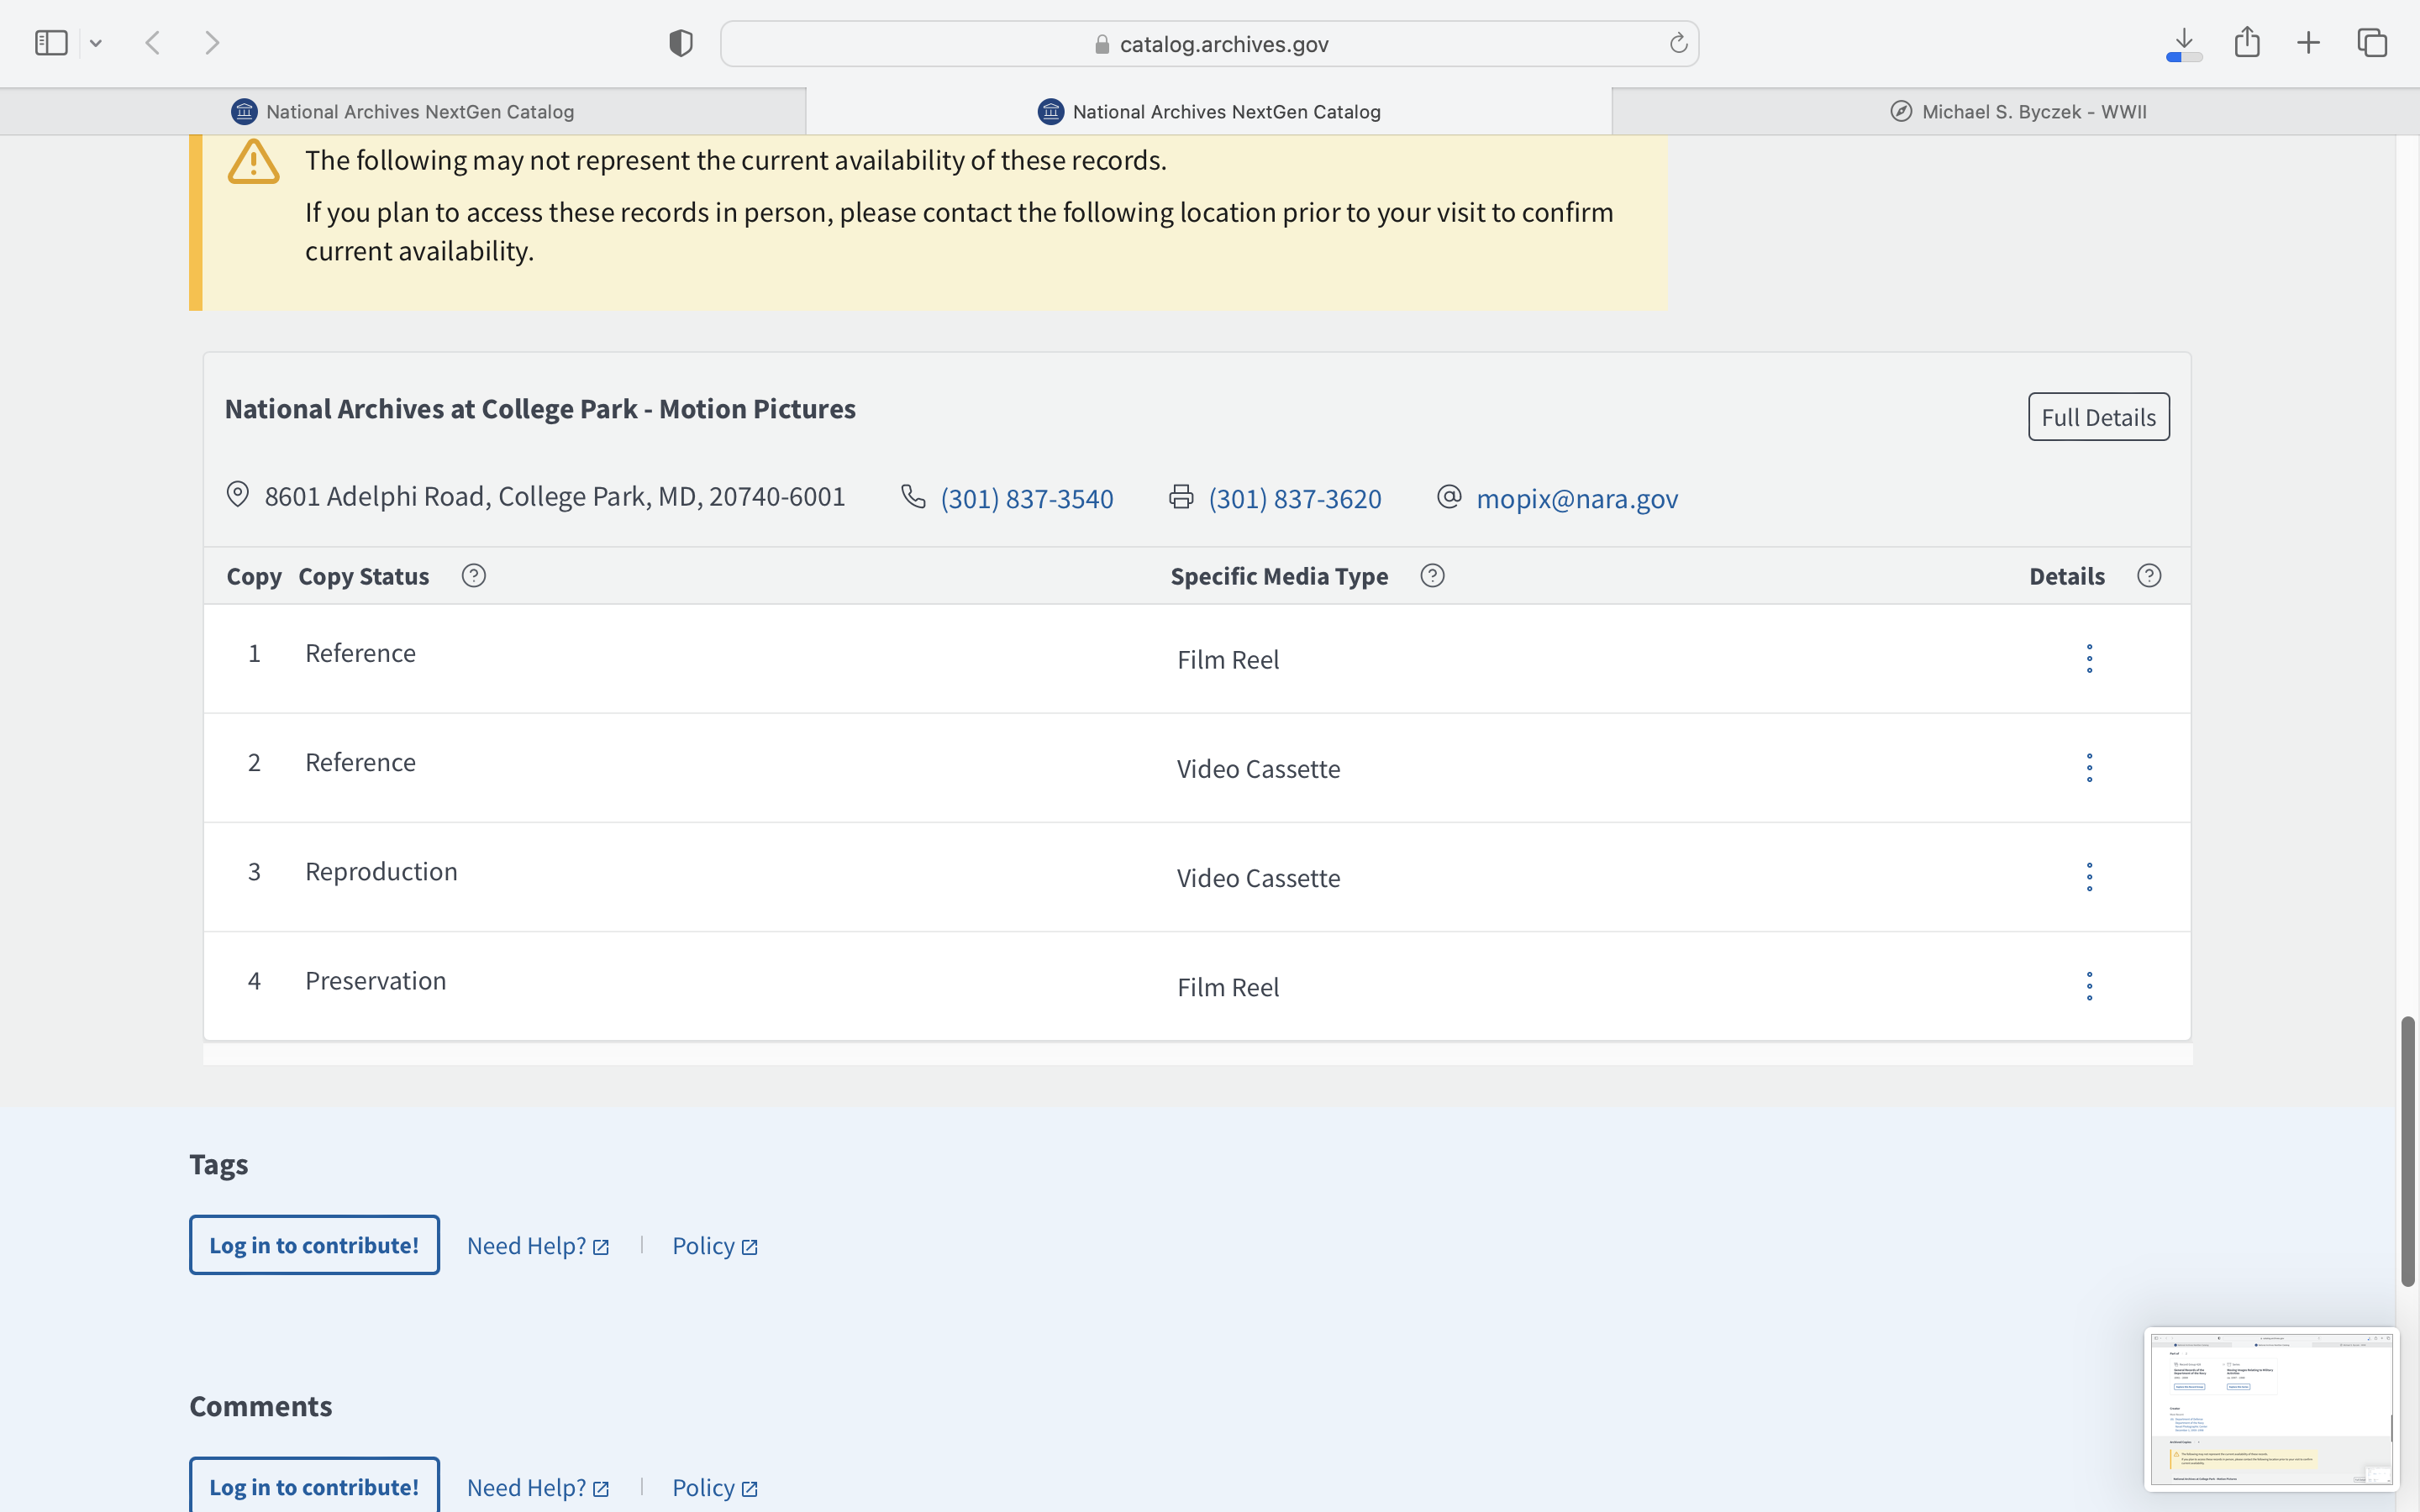Click the Safari share icon

click(2247, 43)
